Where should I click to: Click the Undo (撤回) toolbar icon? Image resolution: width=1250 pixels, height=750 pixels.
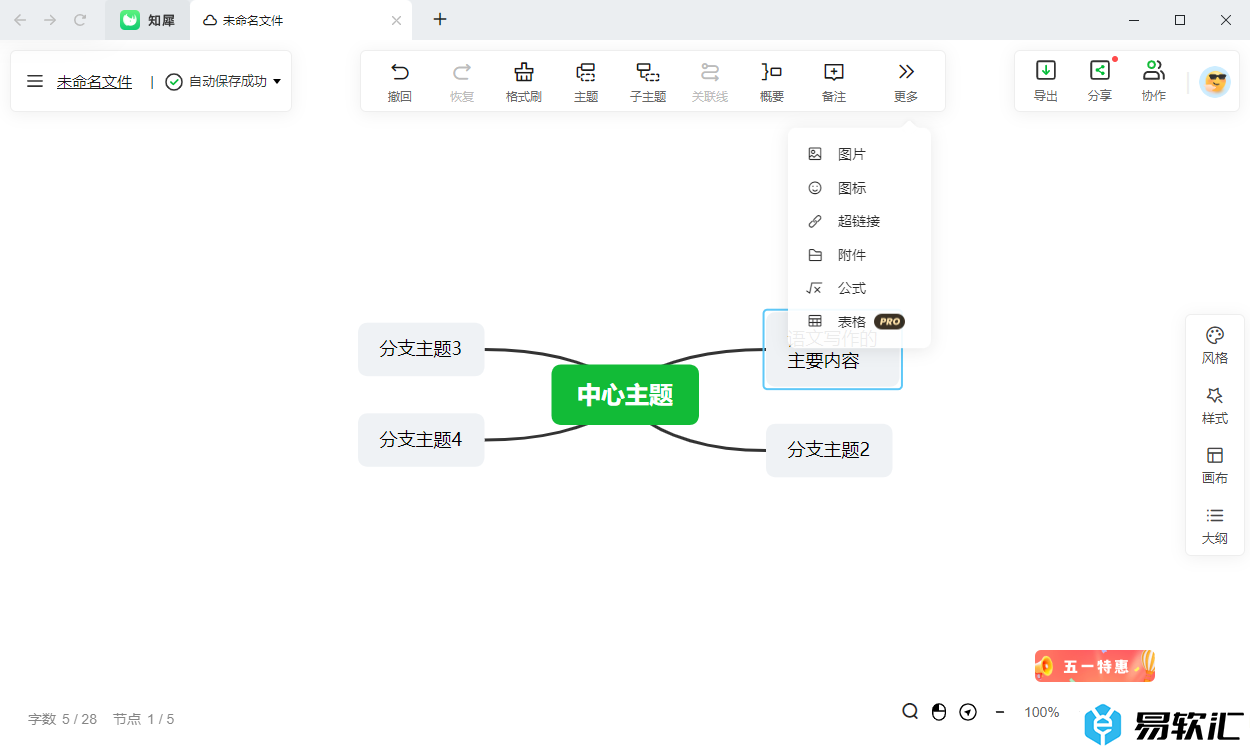coord(400,72)
